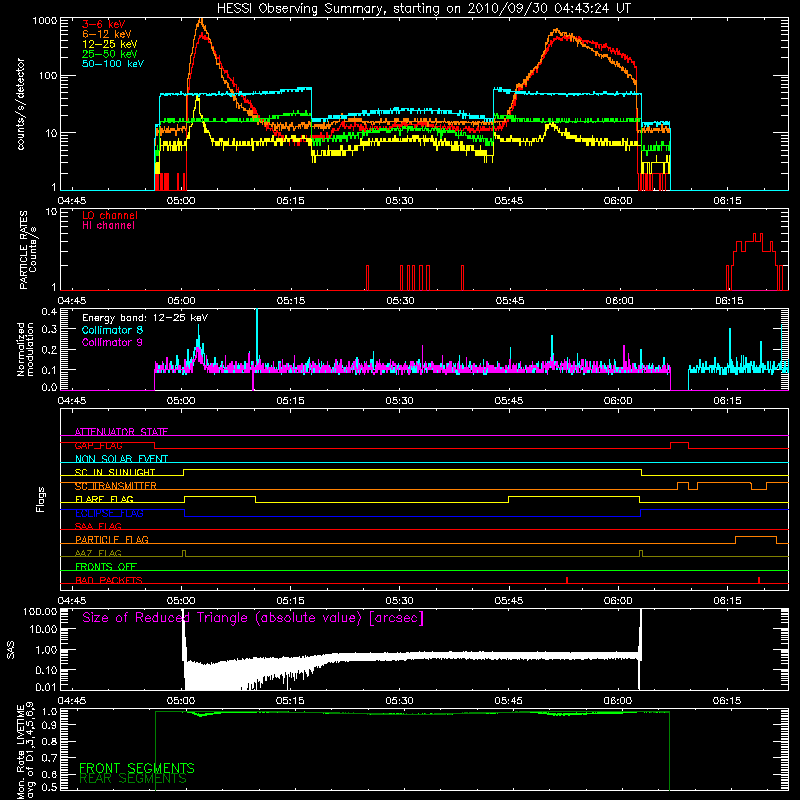800x800 pixels.
Task: Click the ATTENUATOR_STATE flag label
Action: (121, 432)
